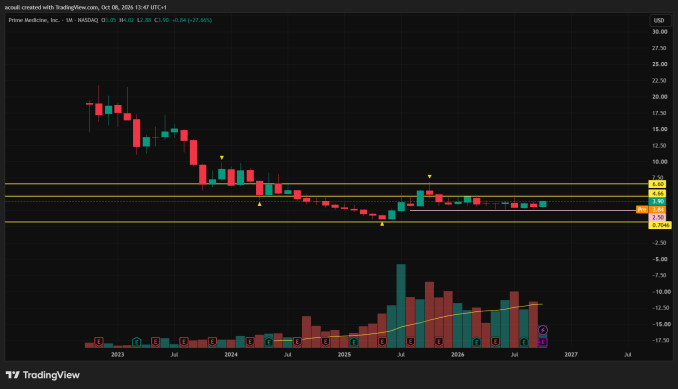Click the 30.00 price axis value
Screen dimensions: 678x389
[x=659, y=32]
